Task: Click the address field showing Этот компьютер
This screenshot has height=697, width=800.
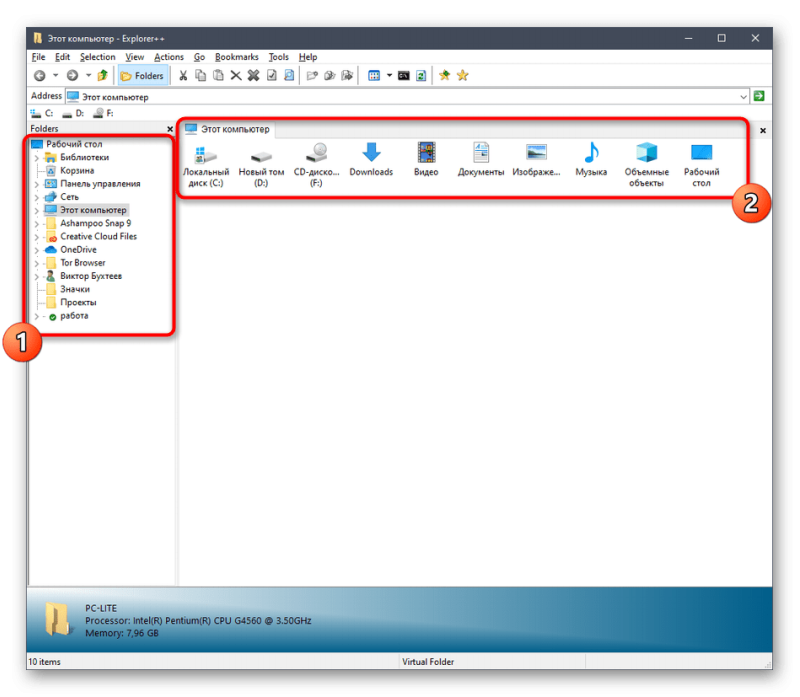Action: (x=406, y=96)
